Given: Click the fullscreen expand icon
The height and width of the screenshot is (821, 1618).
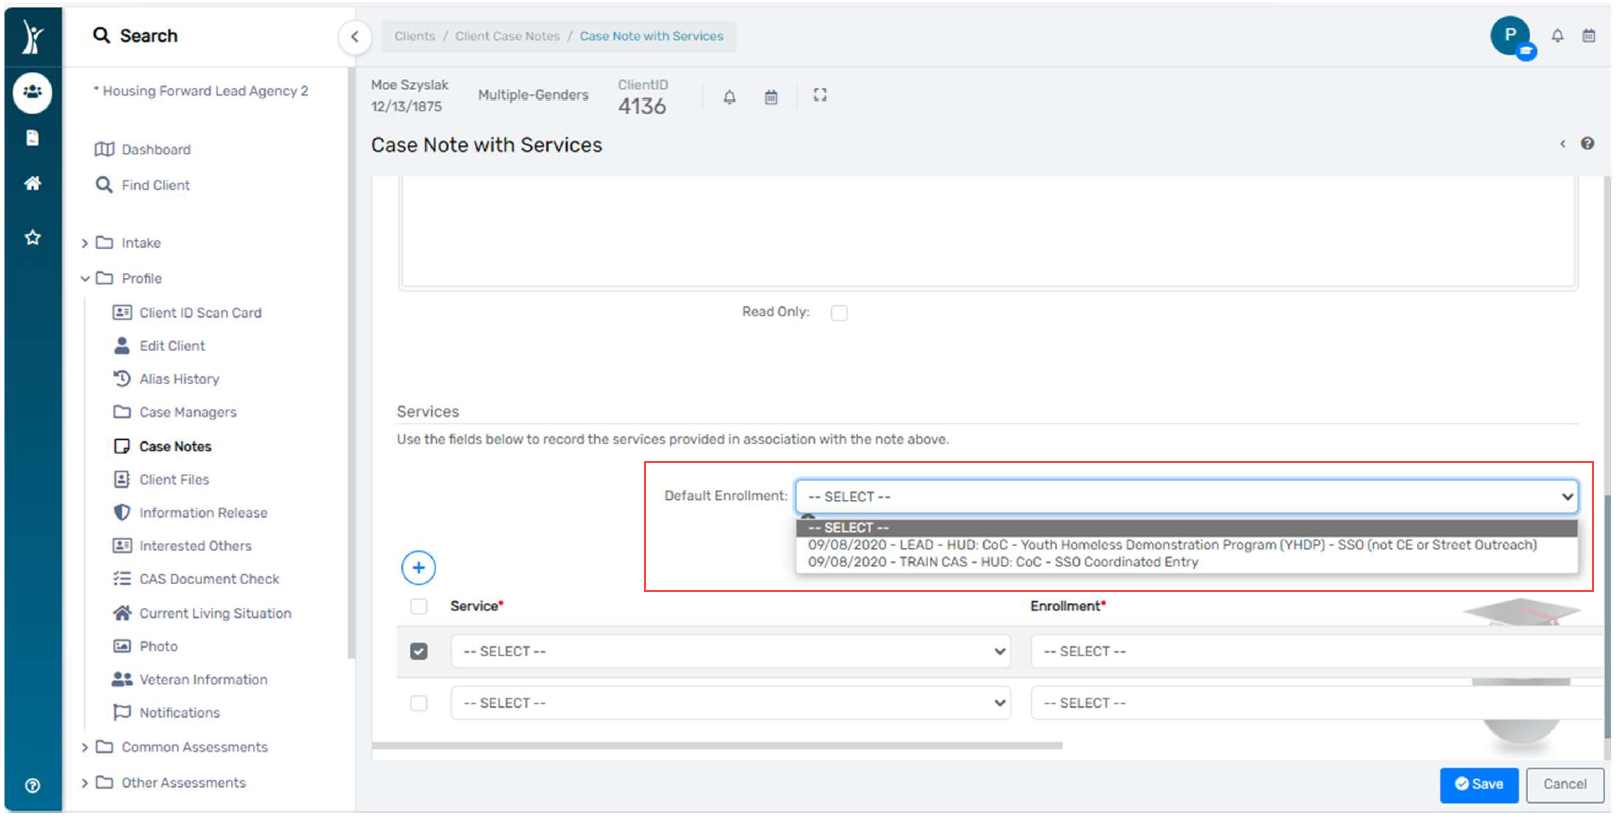Looking at the screenshot, I should coord(820,95).
